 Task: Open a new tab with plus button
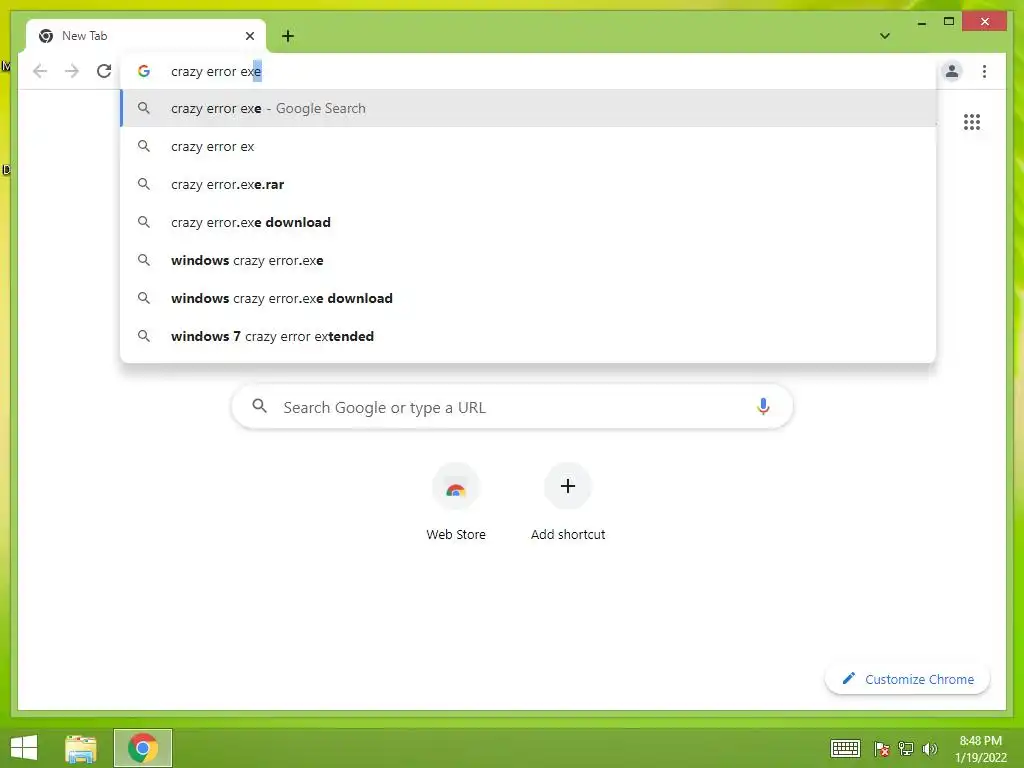[x=288, y=36]
